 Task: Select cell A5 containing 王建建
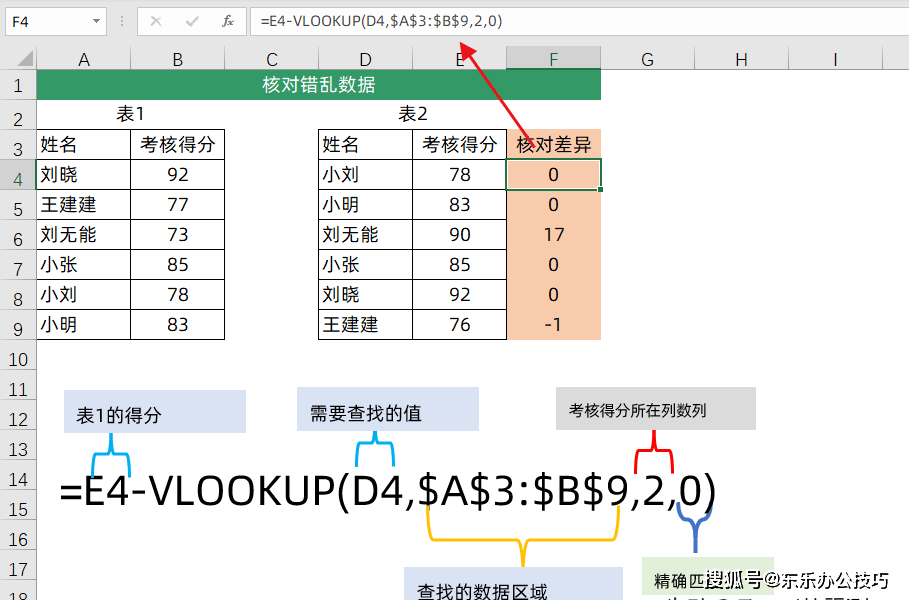[x=83, y=205]
